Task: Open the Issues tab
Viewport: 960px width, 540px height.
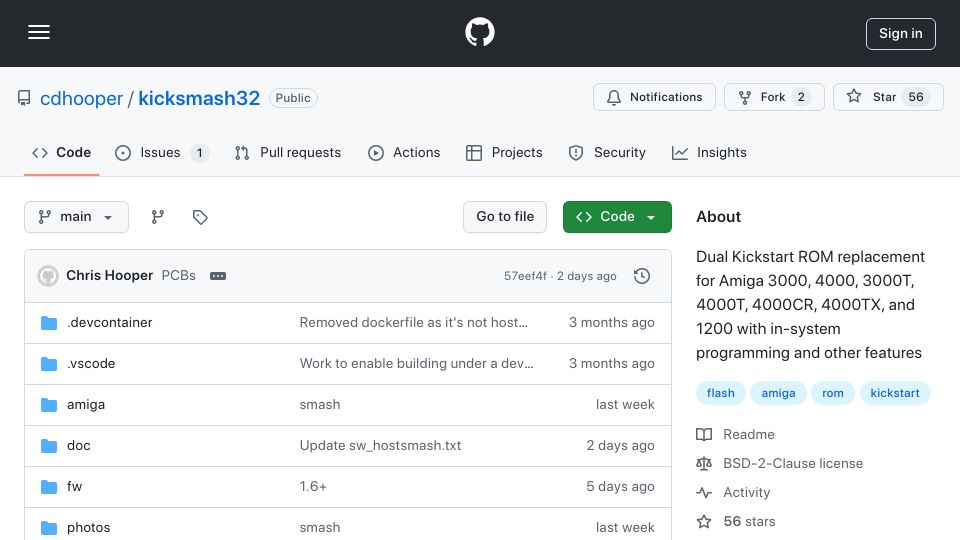Action: 162,152
